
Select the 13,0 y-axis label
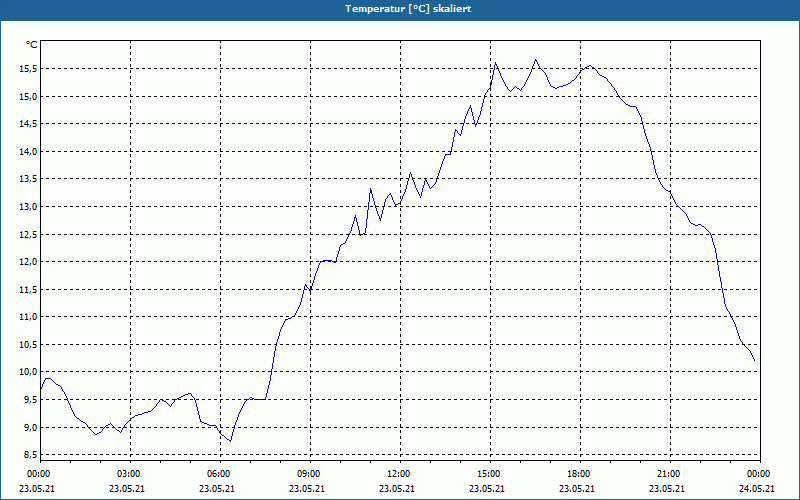pyautogui.click(x=28, y=207)
